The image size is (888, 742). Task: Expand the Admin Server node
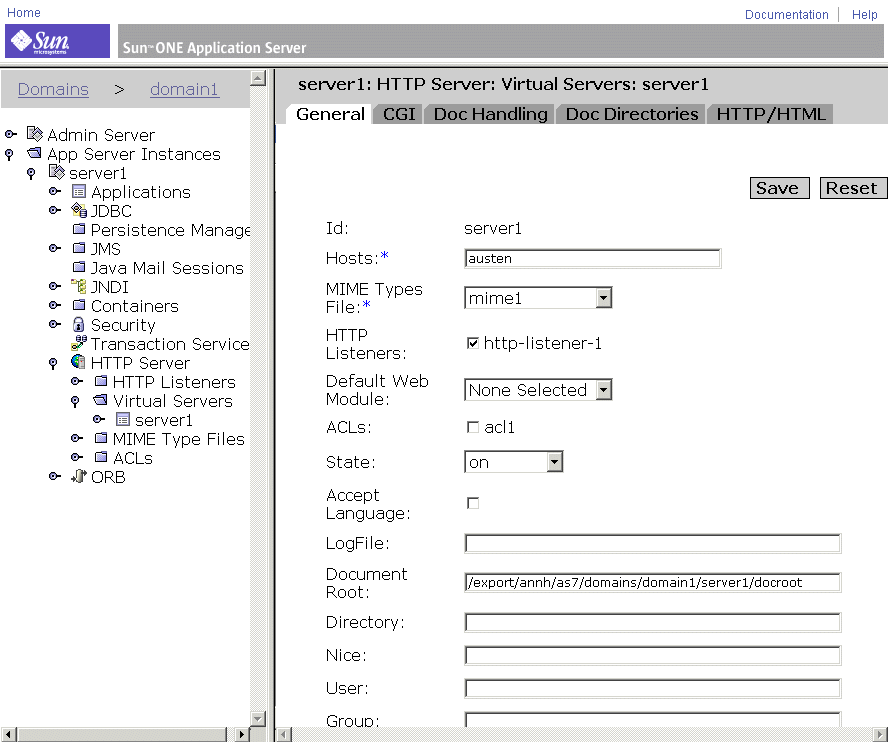(11, 134)
